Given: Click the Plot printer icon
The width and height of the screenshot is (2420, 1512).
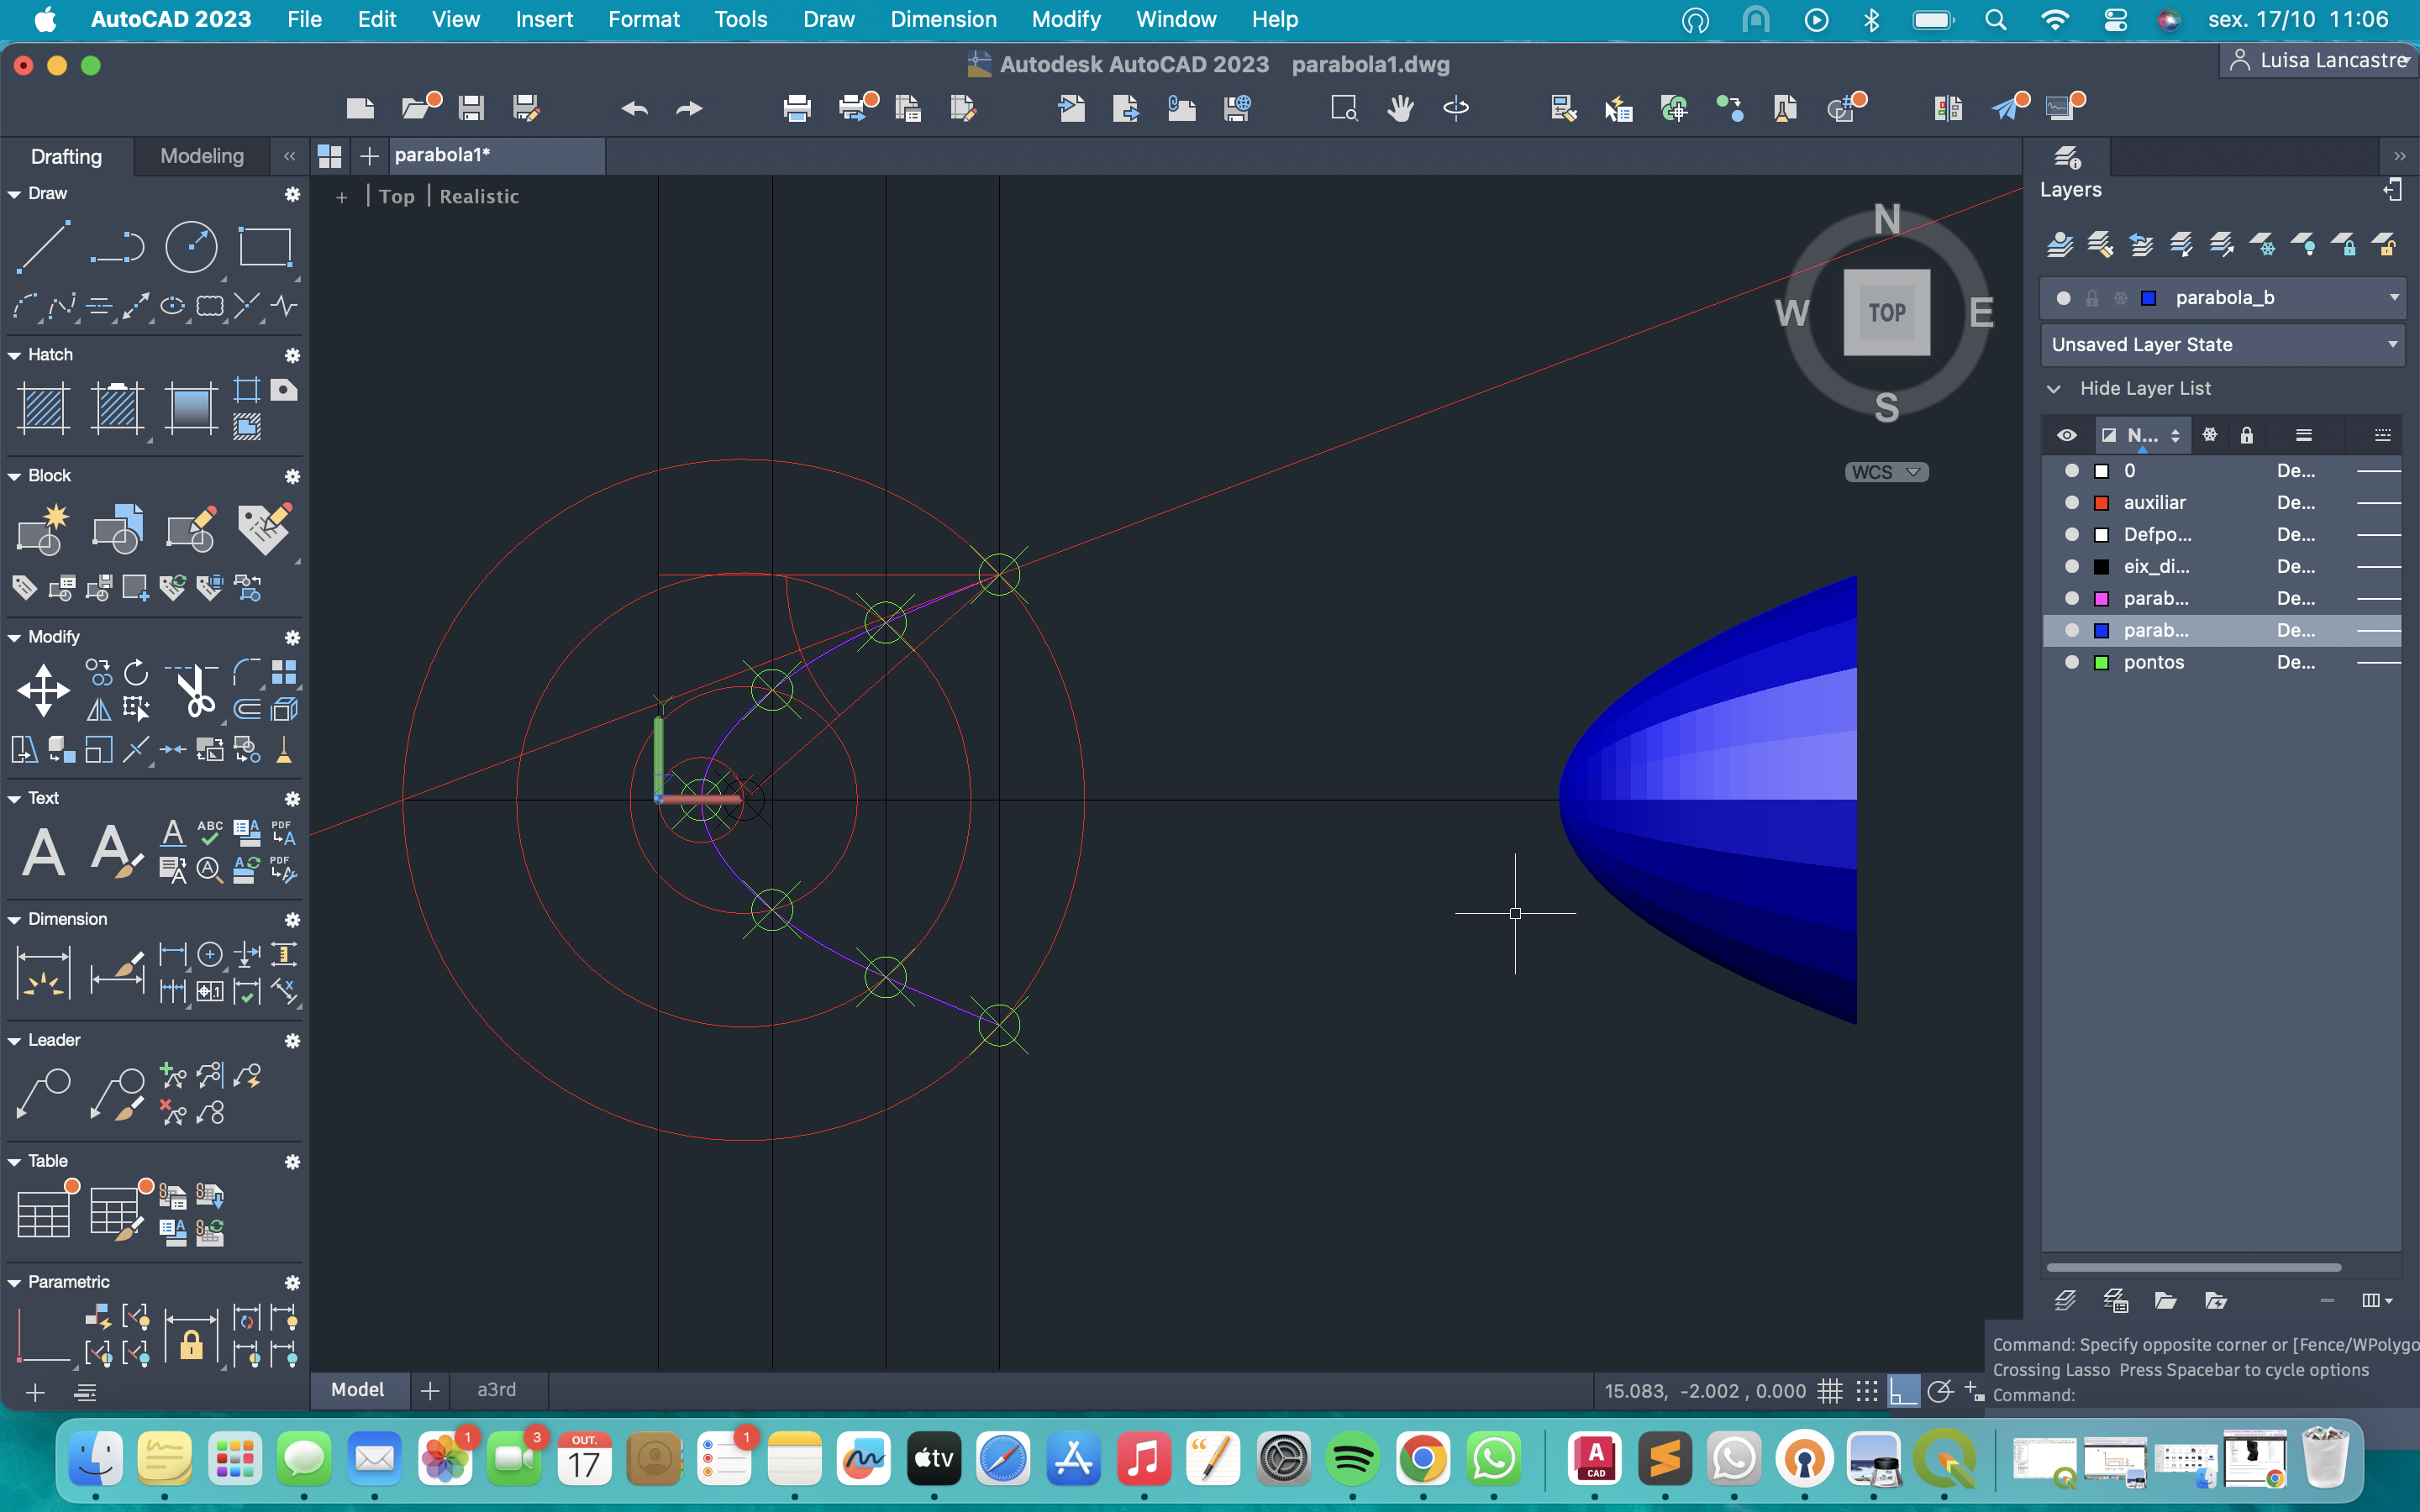Looking at the screenshot, I should coord(796,108).
